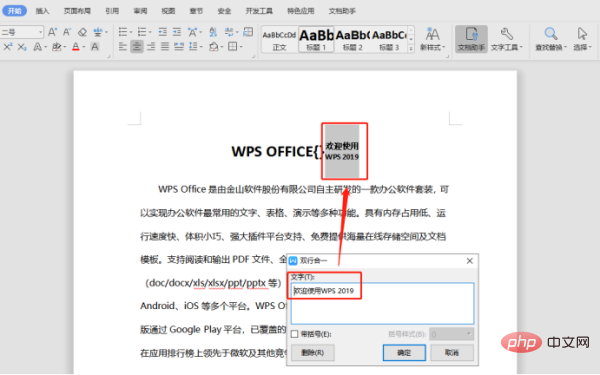The height and width of the screenshot is (375, 600).
Task: Show or hide paragraph marks
Action: point(229,32)
